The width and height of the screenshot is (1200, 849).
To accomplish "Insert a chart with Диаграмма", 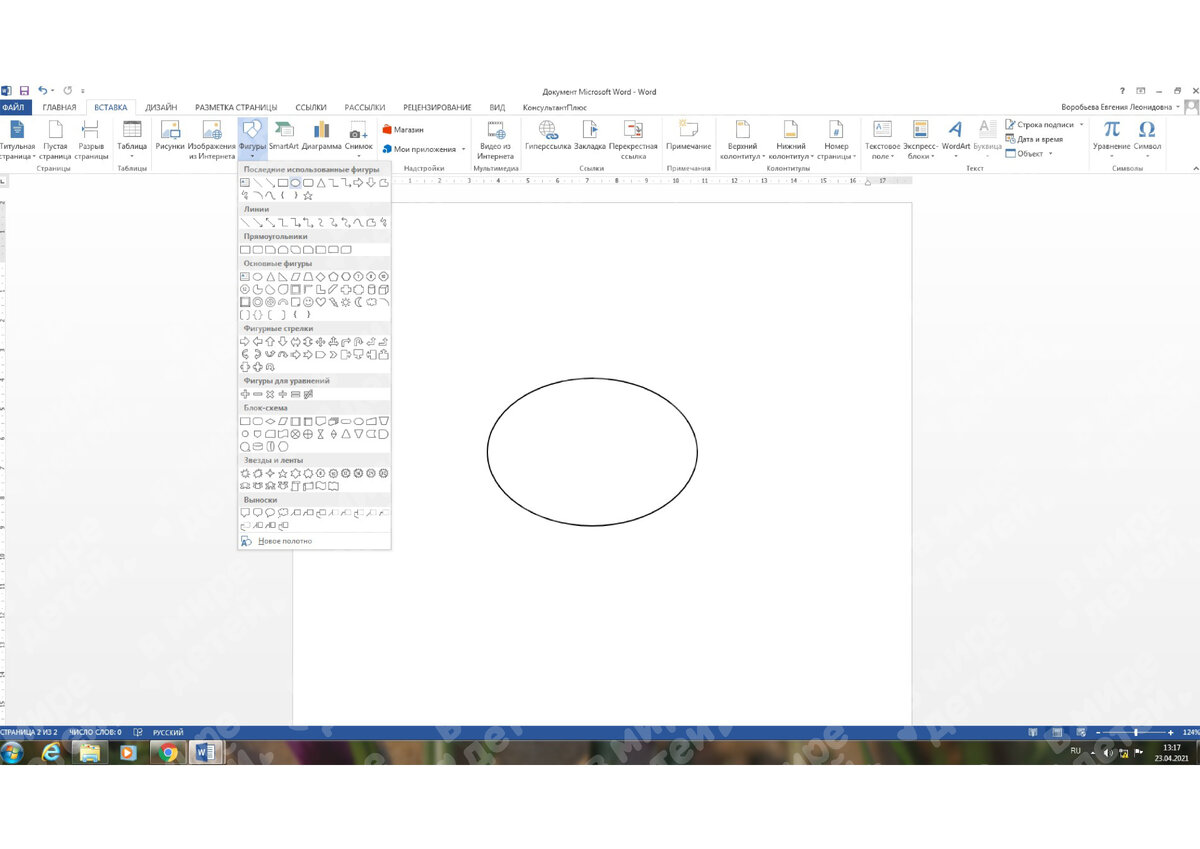I will pos(321,136).
